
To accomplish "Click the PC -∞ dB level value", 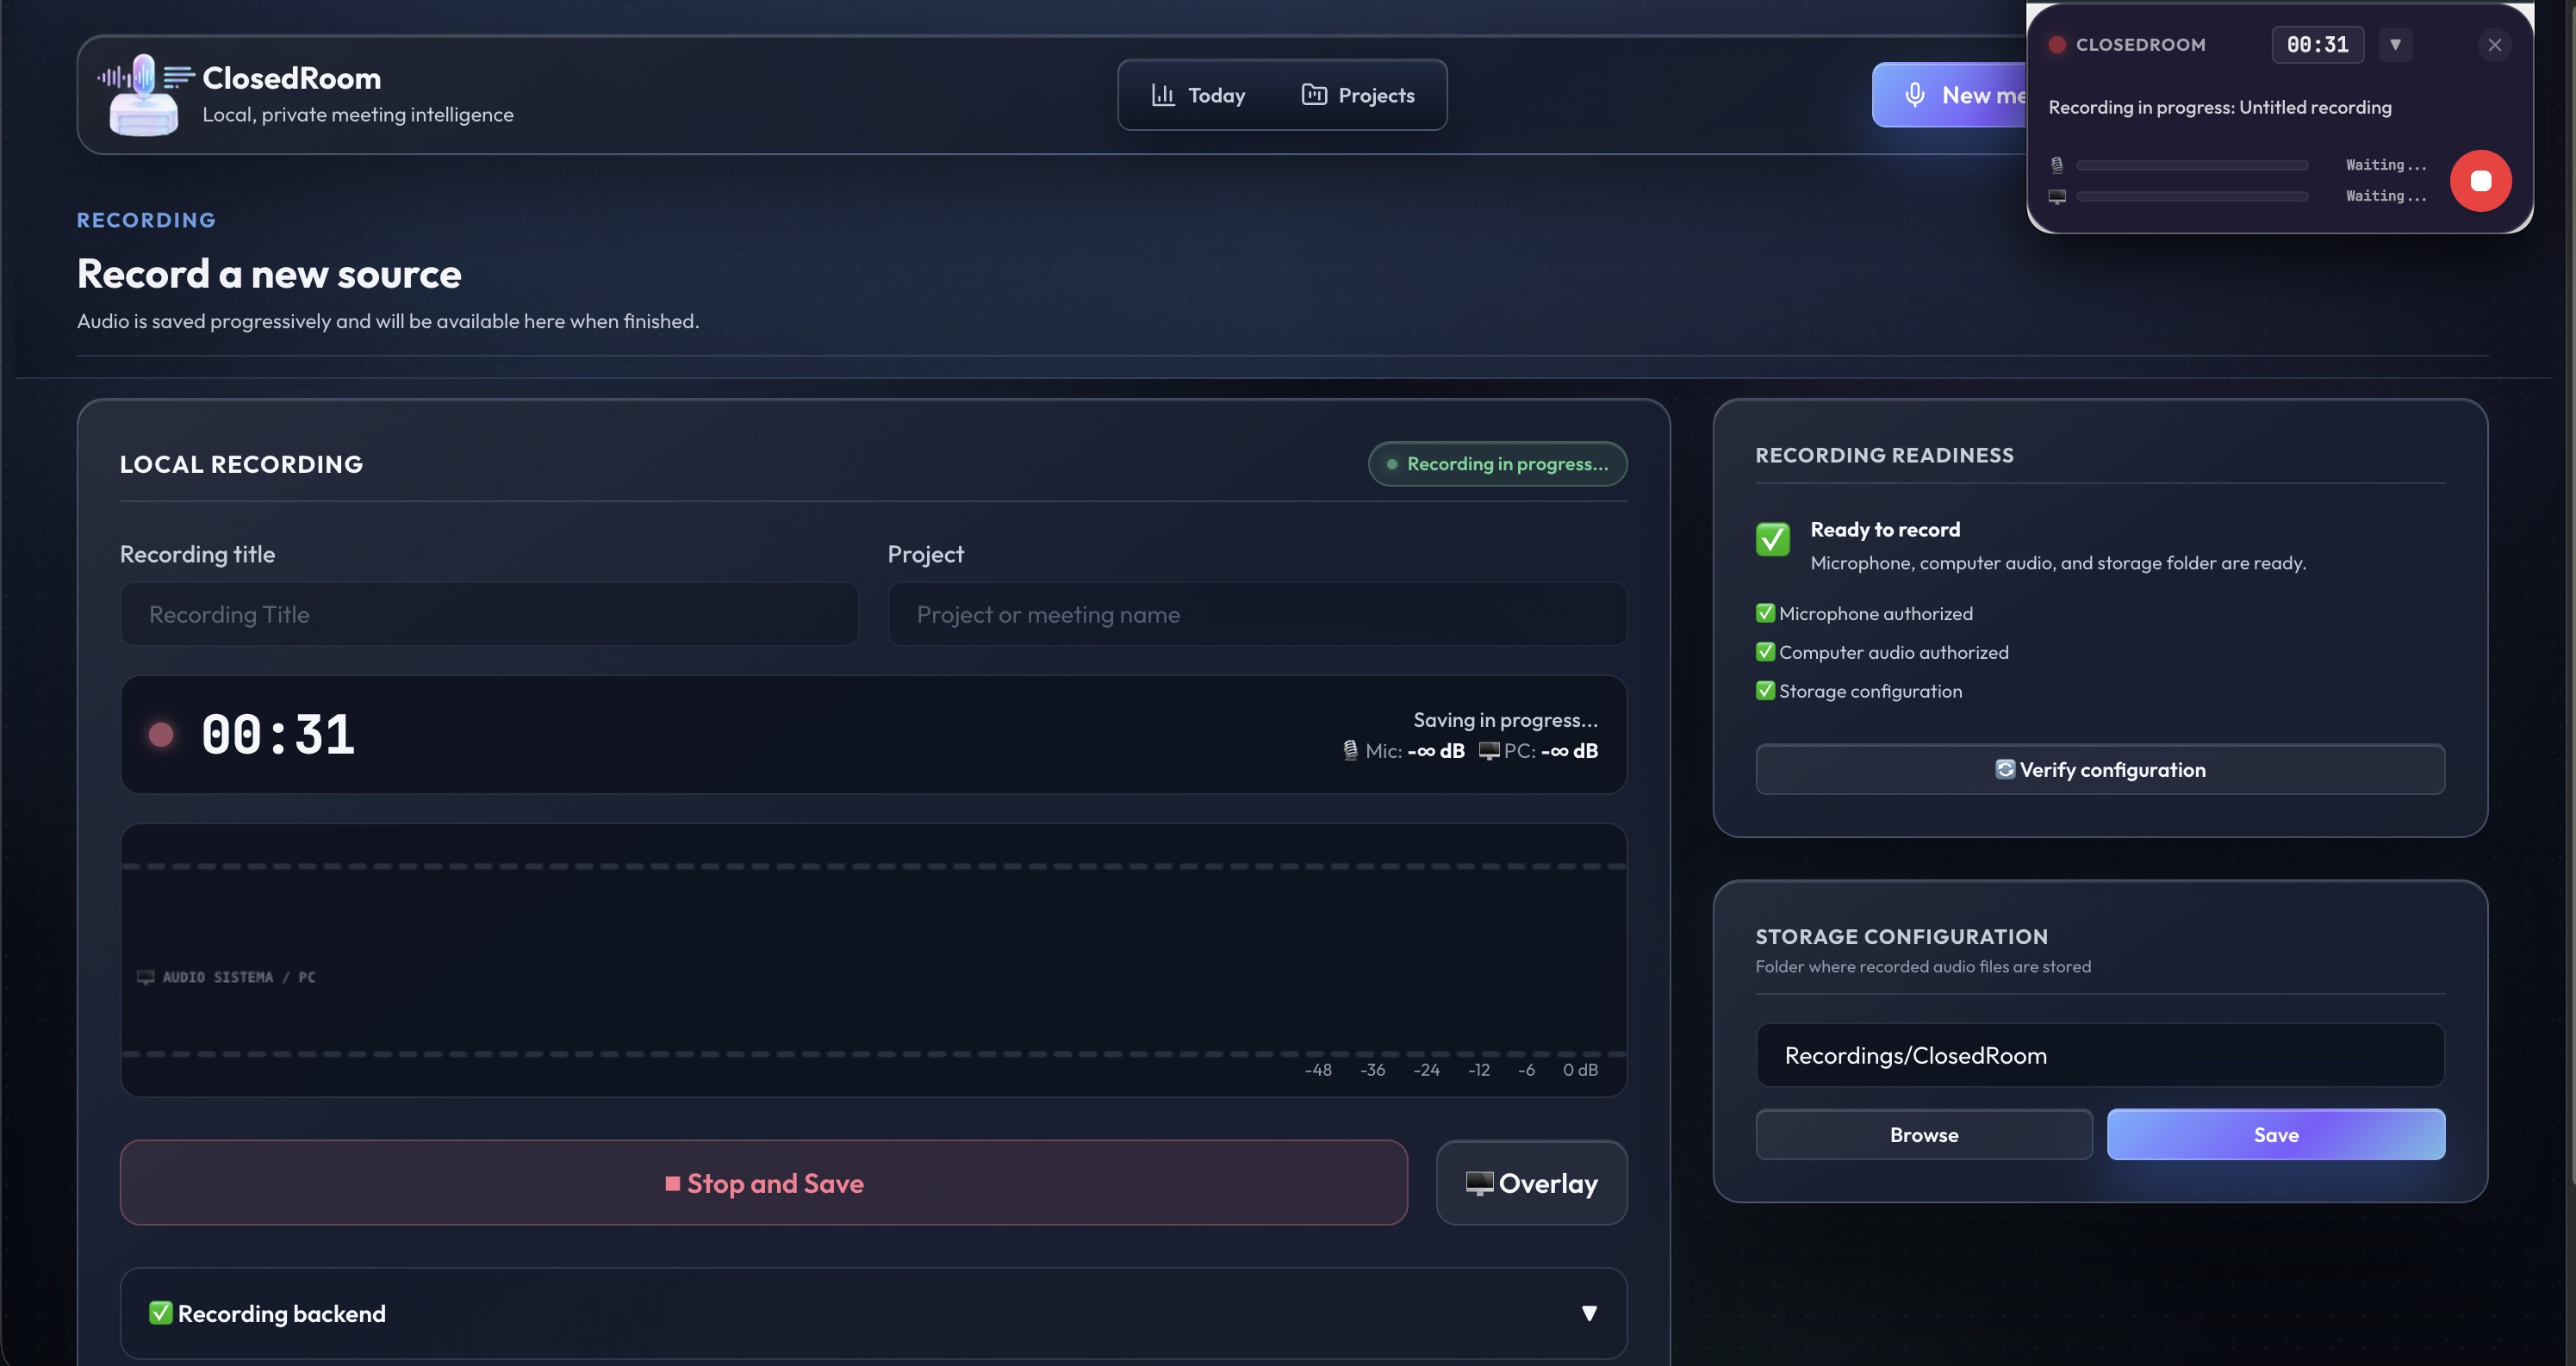I will click(1569, 750).
